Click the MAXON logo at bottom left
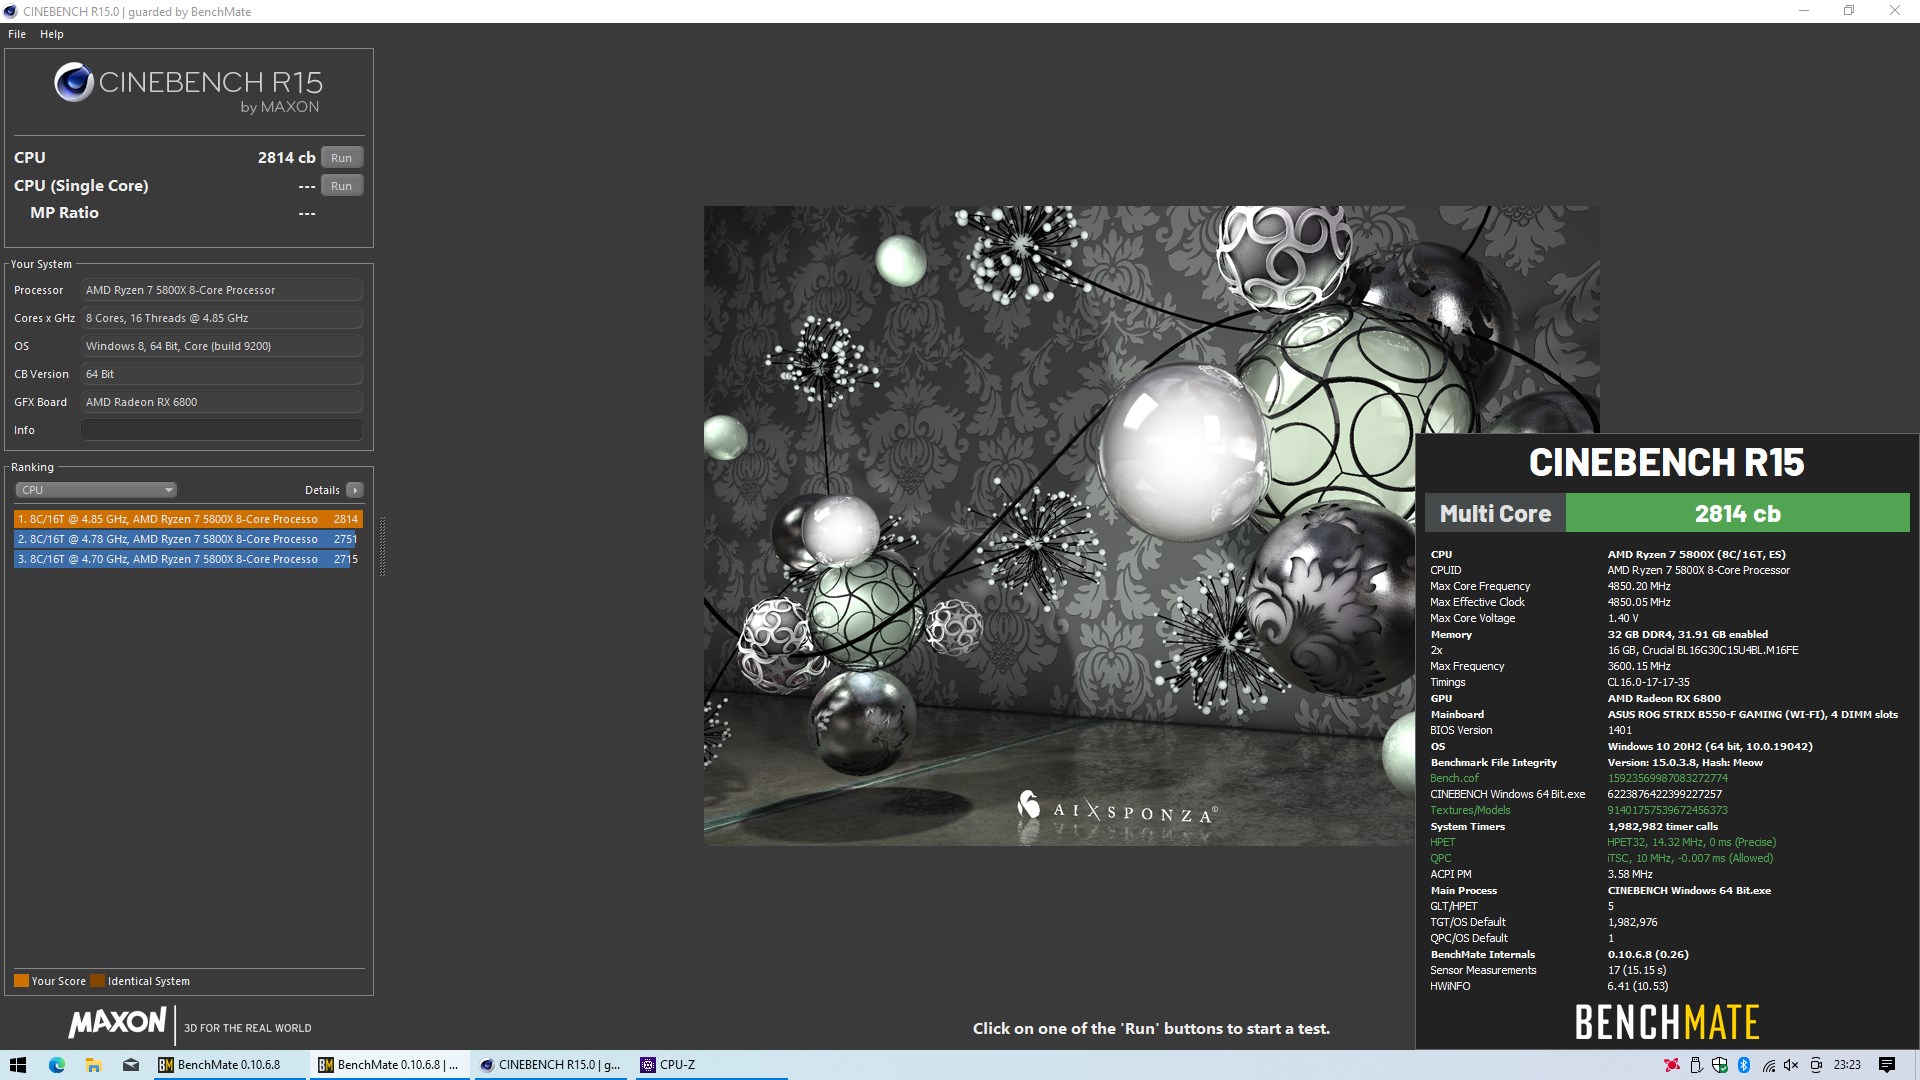Screen dimensions: 1920x1080 coord(118,1022)
